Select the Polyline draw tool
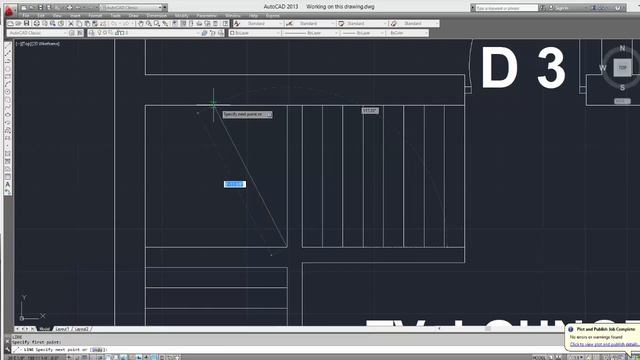 point(7,61)
